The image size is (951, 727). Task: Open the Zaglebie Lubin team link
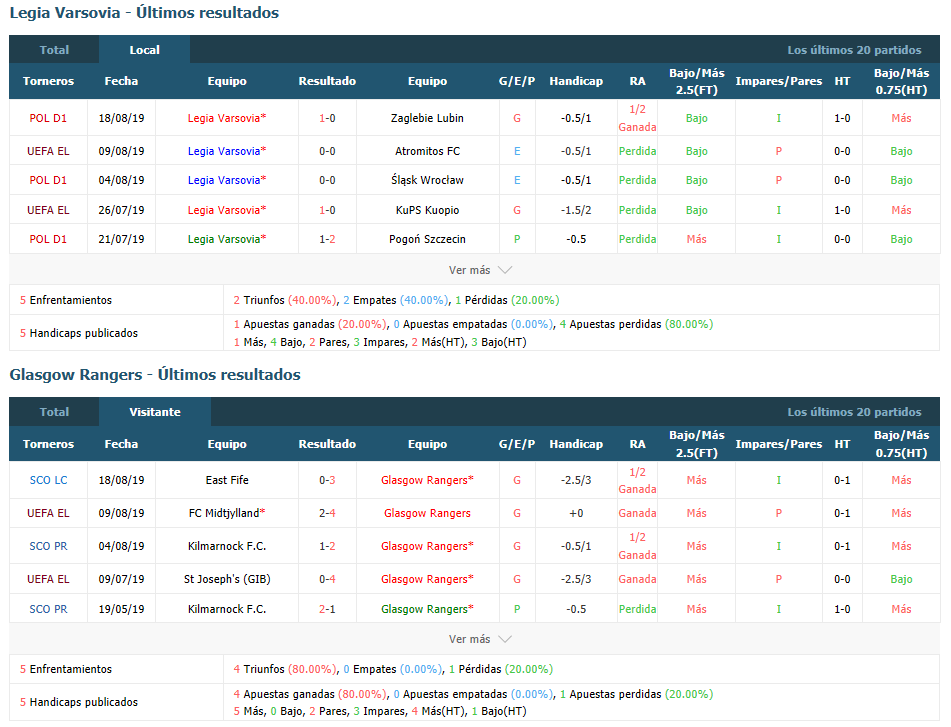point(427,118)
